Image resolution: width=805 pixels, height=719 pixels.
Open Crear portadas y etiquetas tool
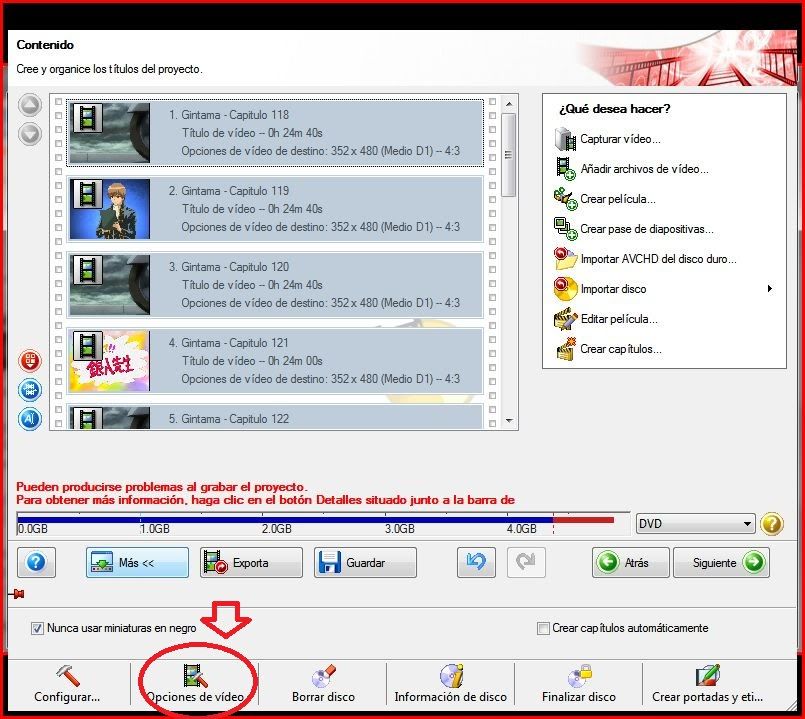click(x=707, y=685)
